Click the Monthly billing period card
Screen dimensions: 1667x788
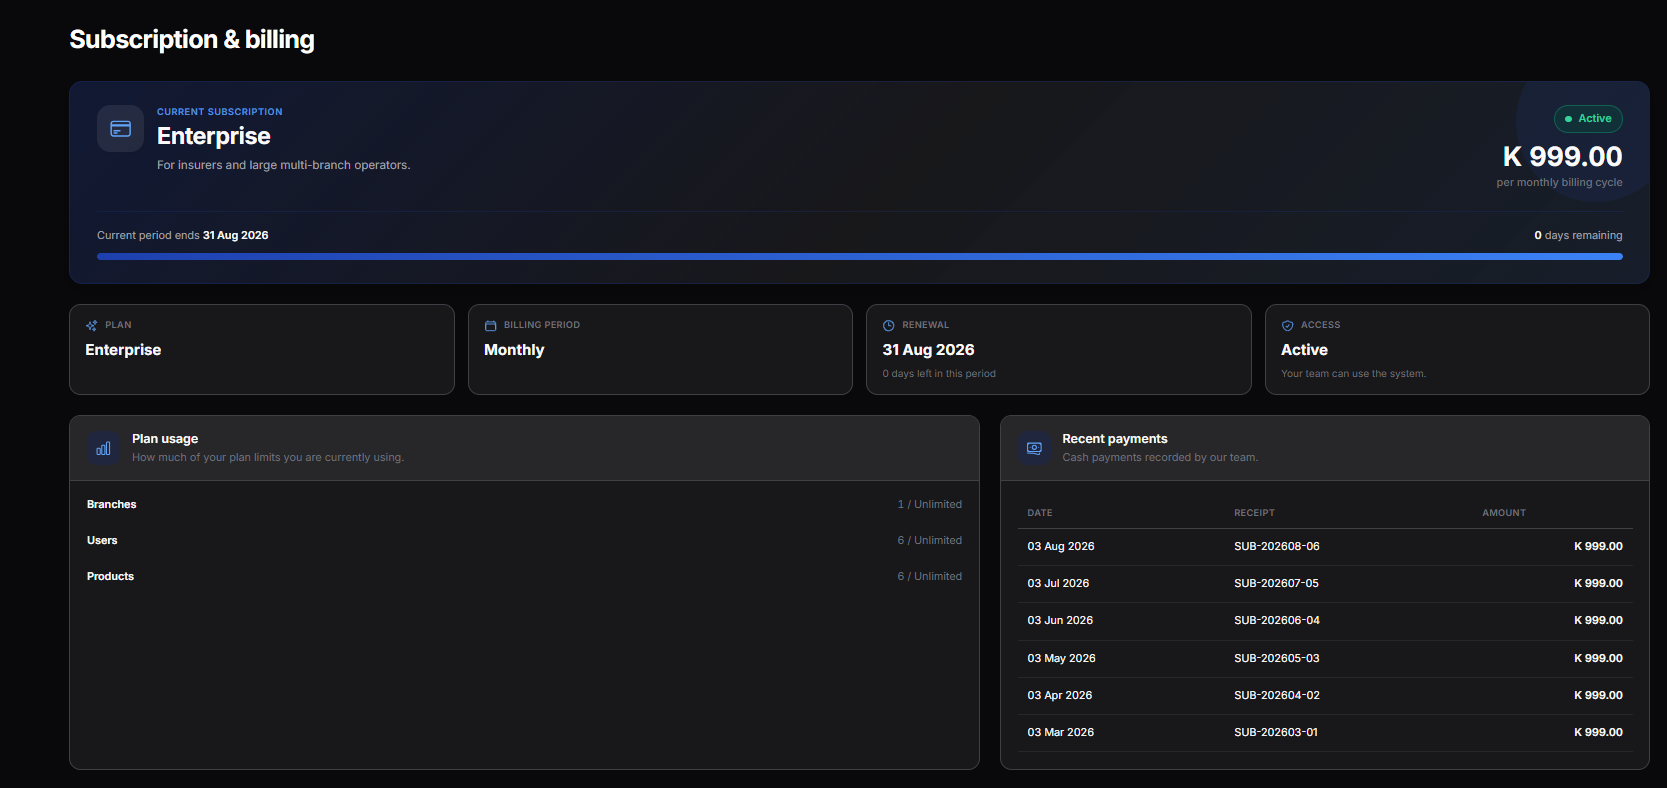pyautogui.click(x=660, y=349)
